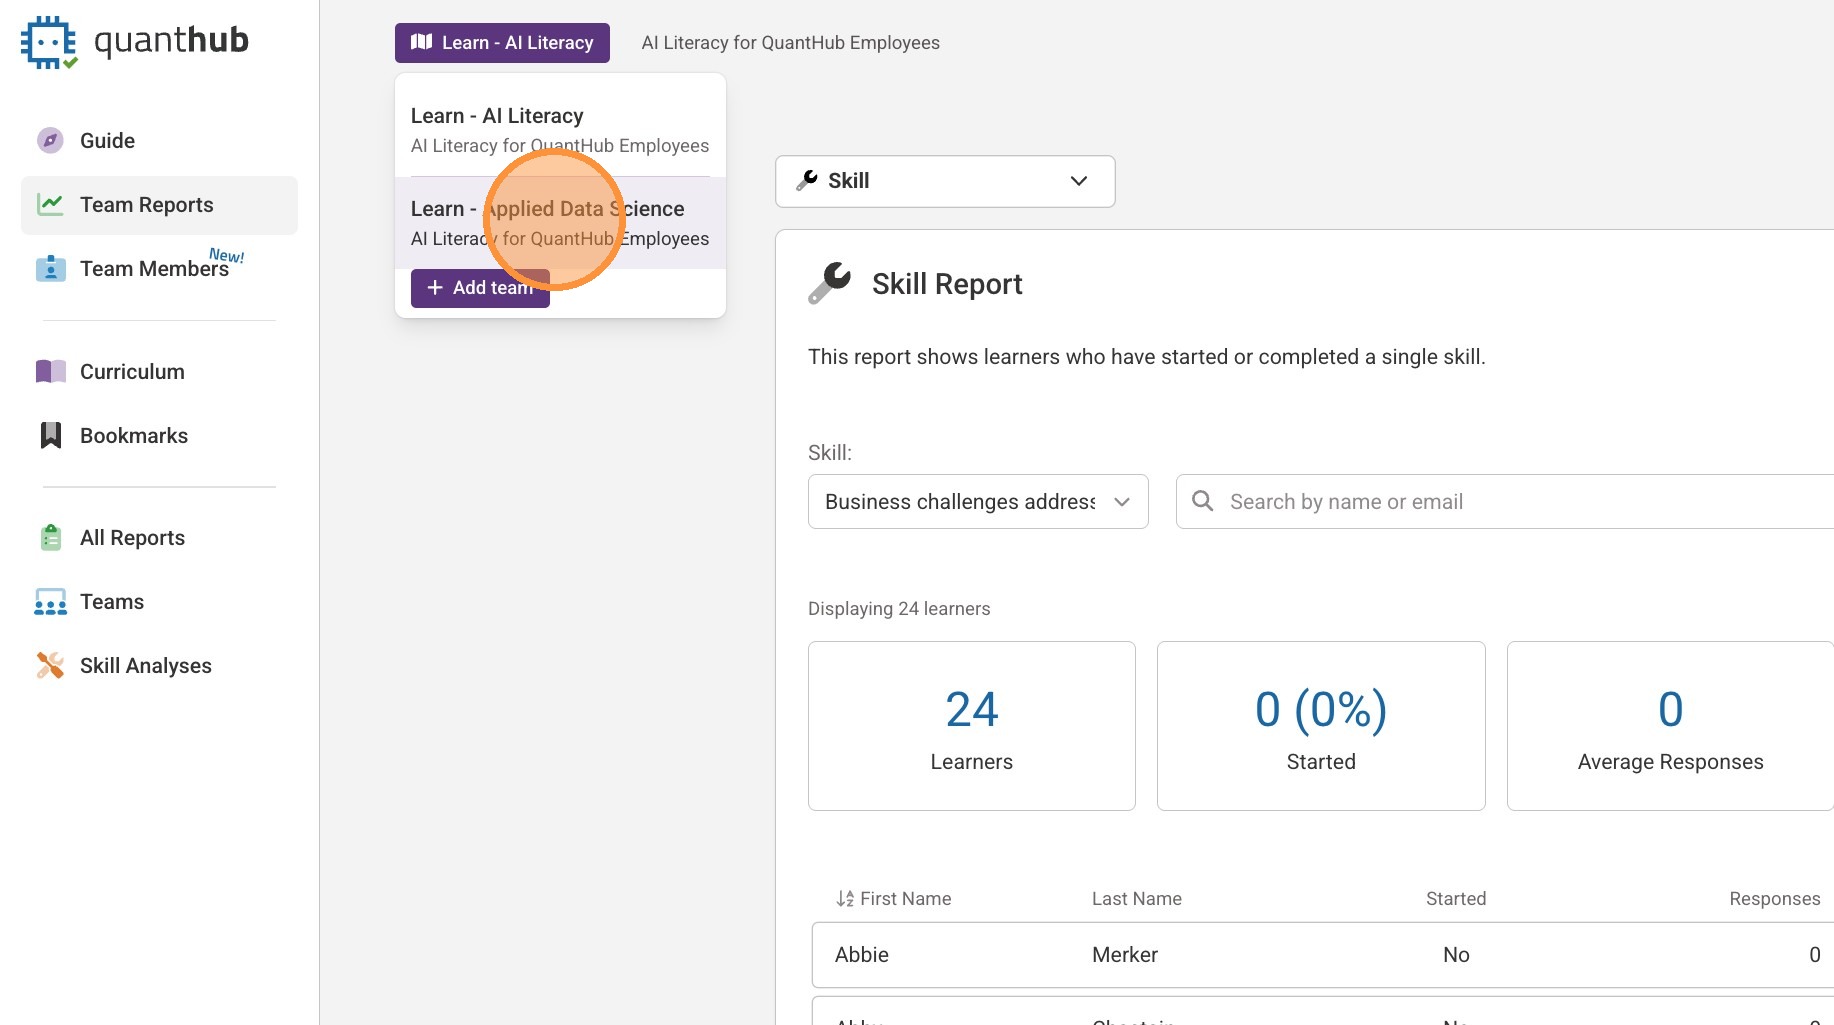1834x1025 pixels.
Task: Click the Search by name or email field
Action: 1500,502
